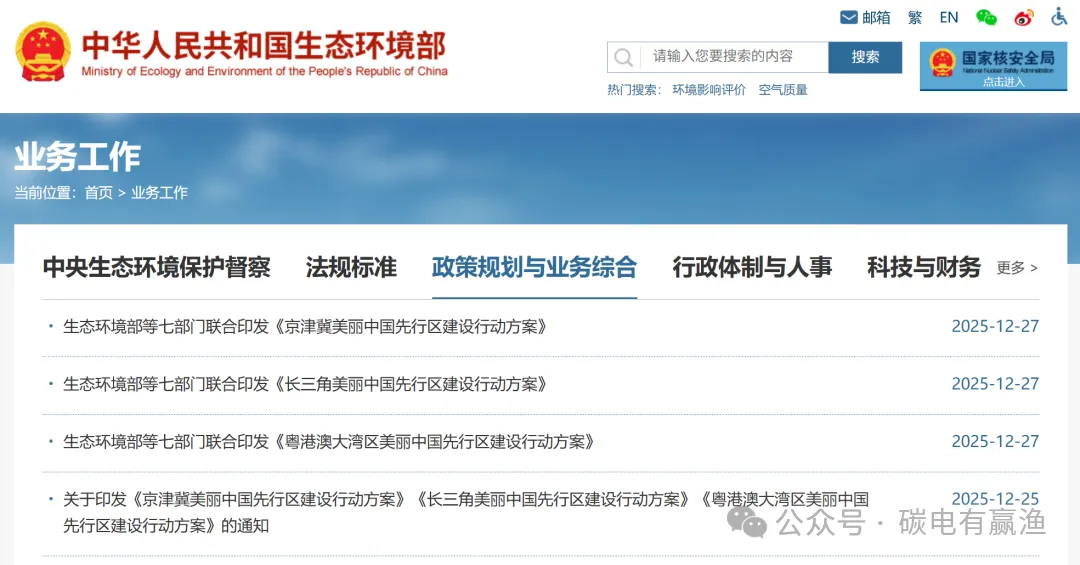Click the ministry name 中华人民共和国生态环境部
The image size is (1080, 565).
pyautogui.click(x=264, y=46)
